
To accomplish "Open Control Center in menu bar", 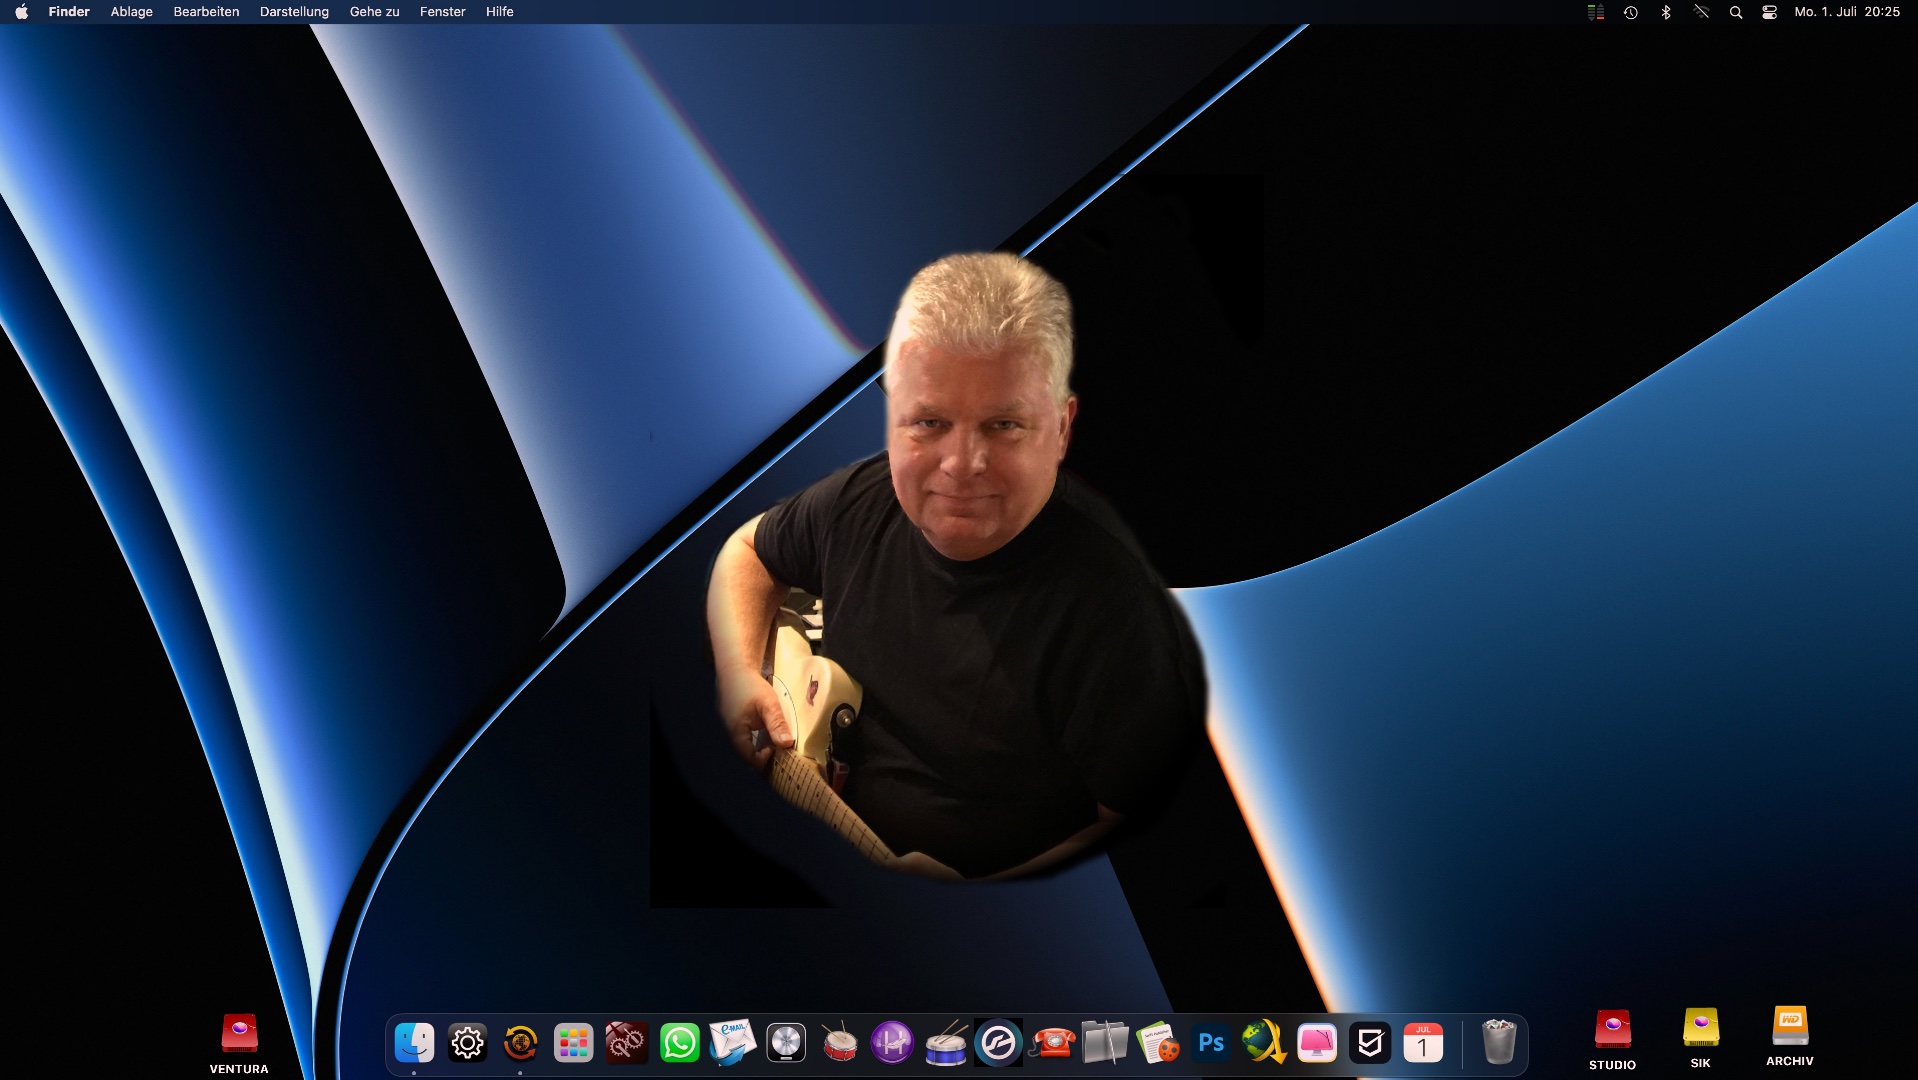I will click(x=1769, y=12).
